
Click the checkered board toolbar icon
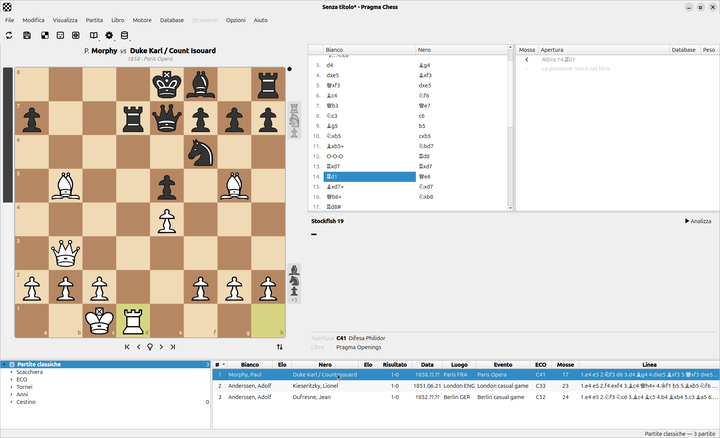[45, 35]
